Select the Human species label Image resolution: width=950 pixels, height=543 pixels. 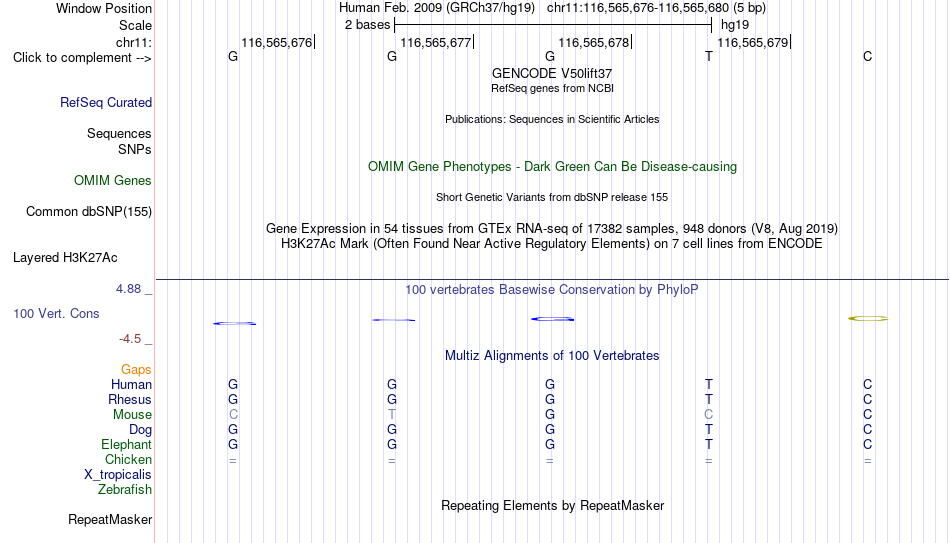click(131, 385)
